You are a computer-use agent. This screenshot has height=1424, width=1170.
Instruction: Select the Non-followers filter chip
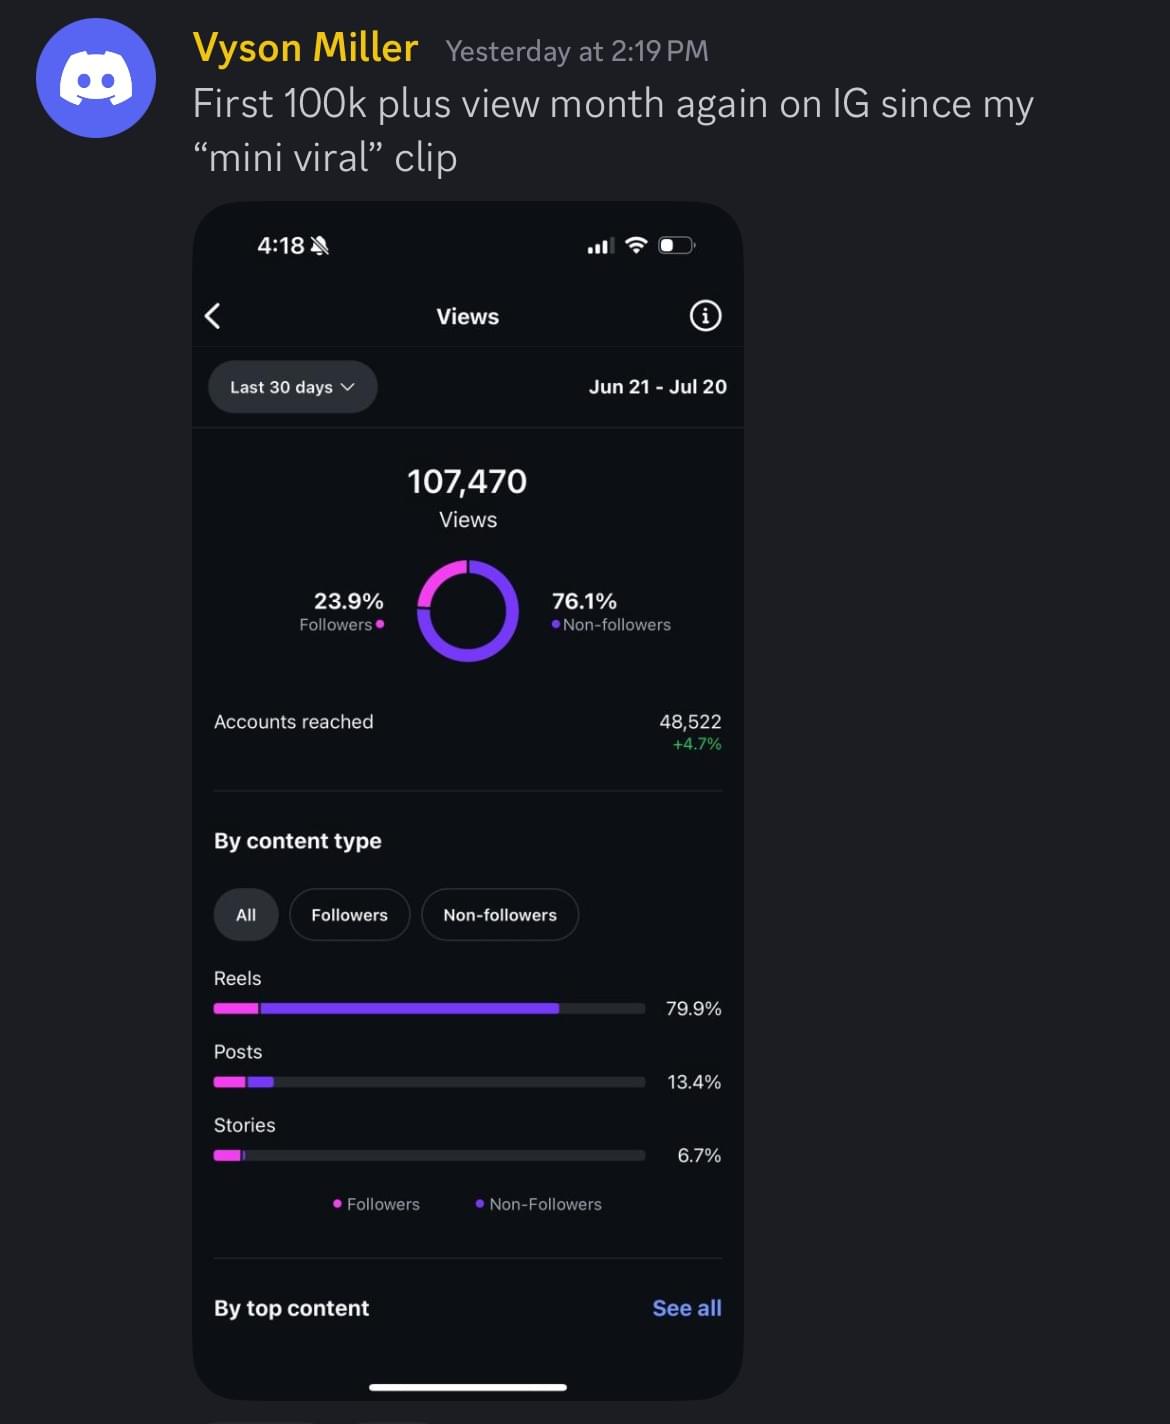pos(500,914)
